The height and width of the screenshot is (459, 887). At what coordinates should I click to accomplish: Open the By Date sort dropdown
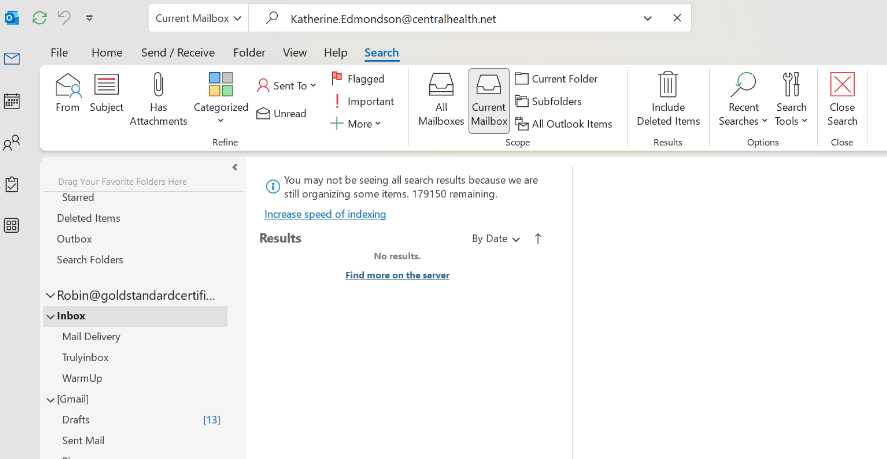[x=496, y=239]
